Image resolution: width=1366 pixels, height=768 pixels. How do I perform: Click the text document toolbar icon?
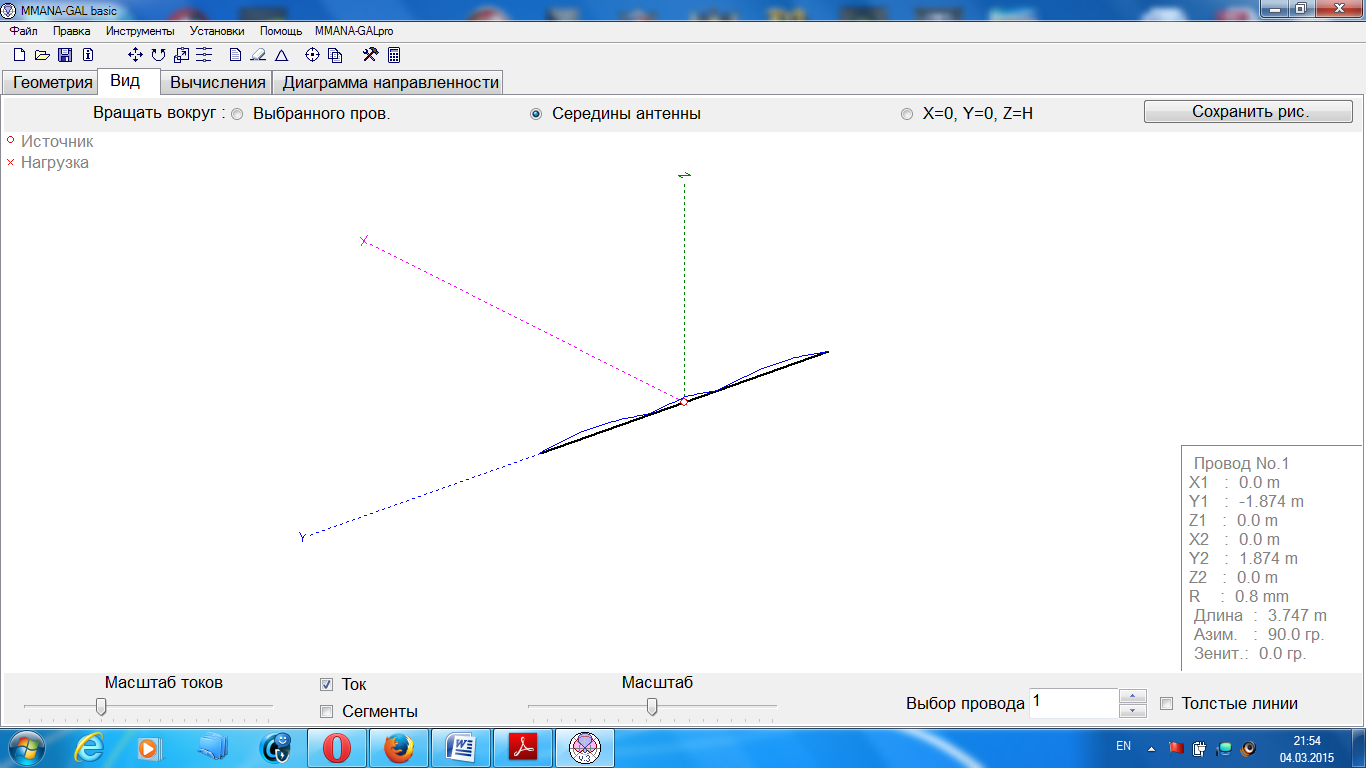[x=236, y=55]
